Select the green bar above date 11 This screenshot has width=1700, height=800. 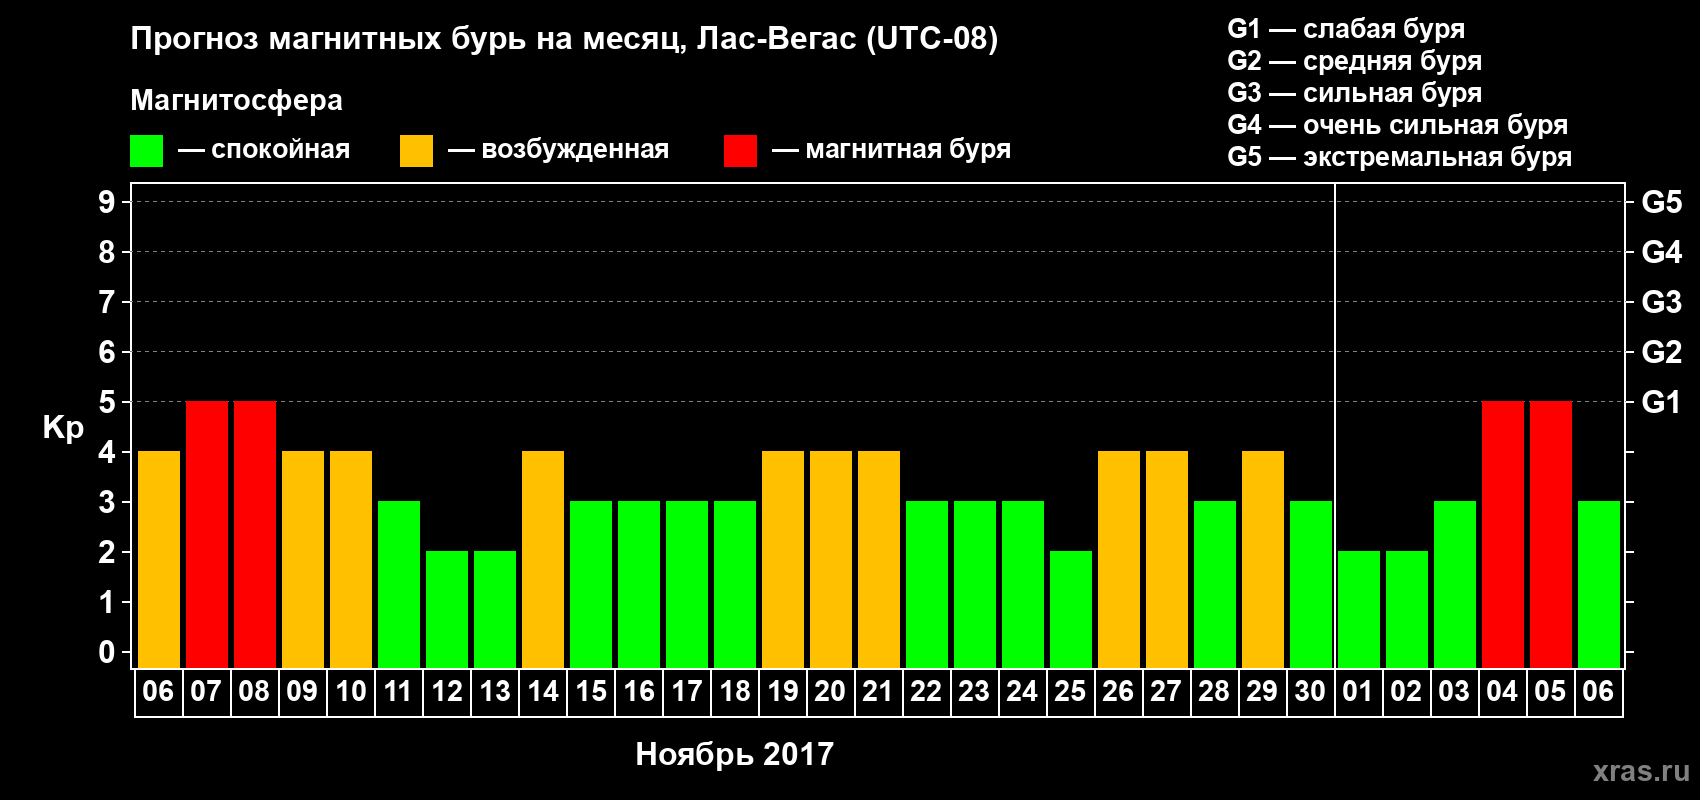(399, 585)
